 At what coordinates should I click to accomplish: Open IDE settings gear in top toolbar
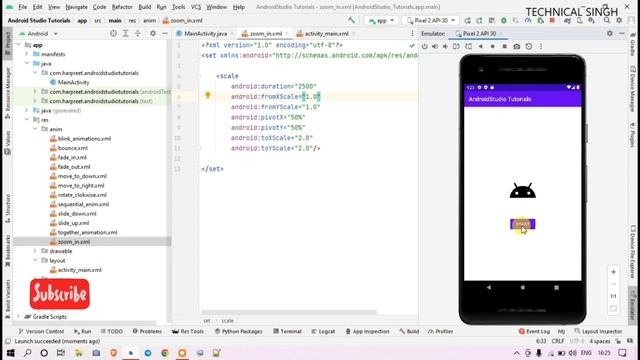point(619,20)
